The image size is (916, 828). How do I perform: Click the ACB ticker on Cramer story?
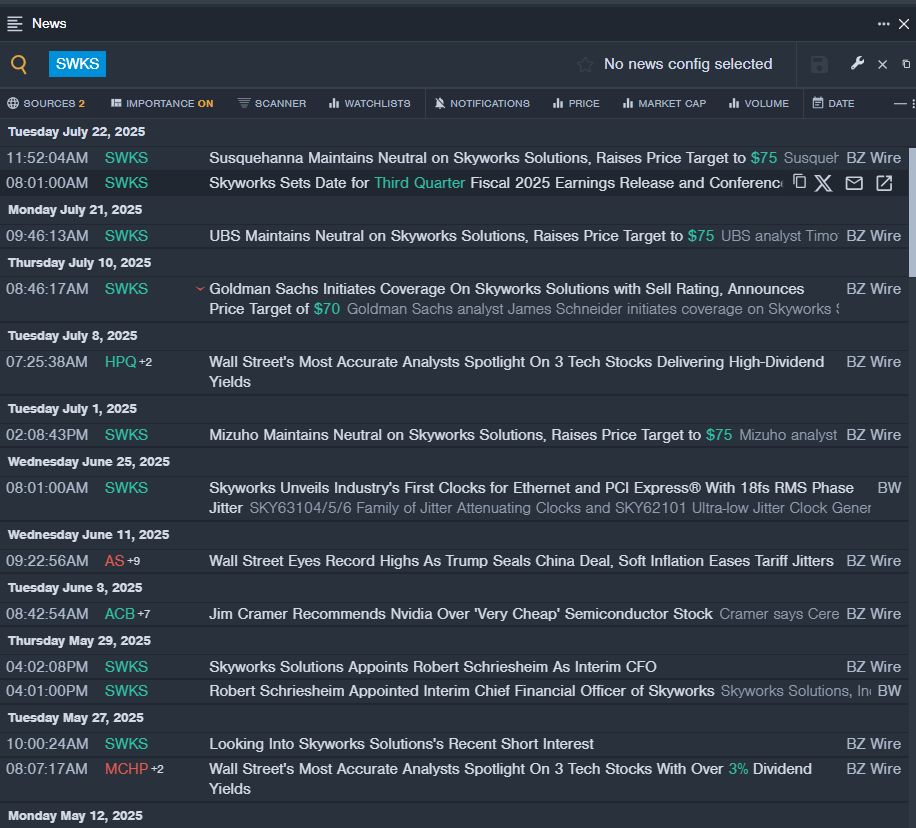point(120,614)
